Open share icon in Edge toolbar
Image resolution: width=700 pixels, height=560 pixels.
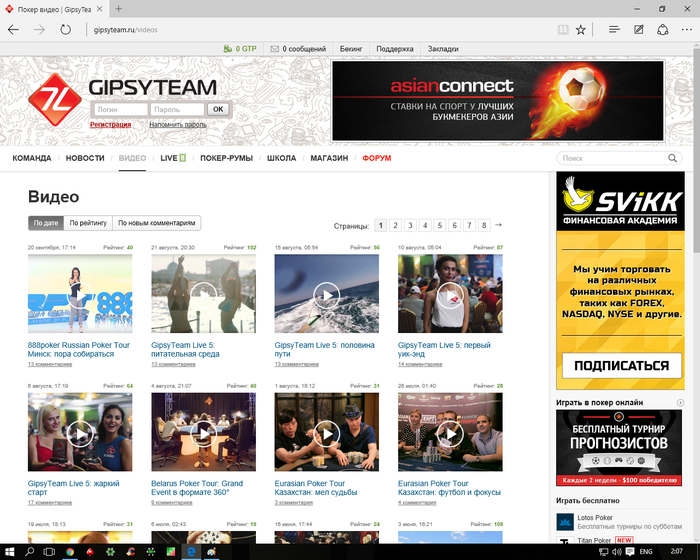click(x=662, y=29)
